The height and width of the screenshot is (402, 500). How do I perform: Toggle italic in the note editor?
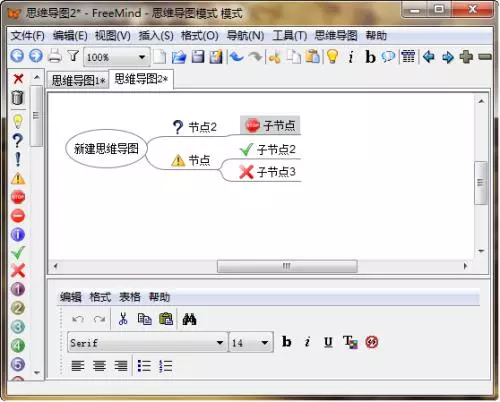[x=307, y=342]
